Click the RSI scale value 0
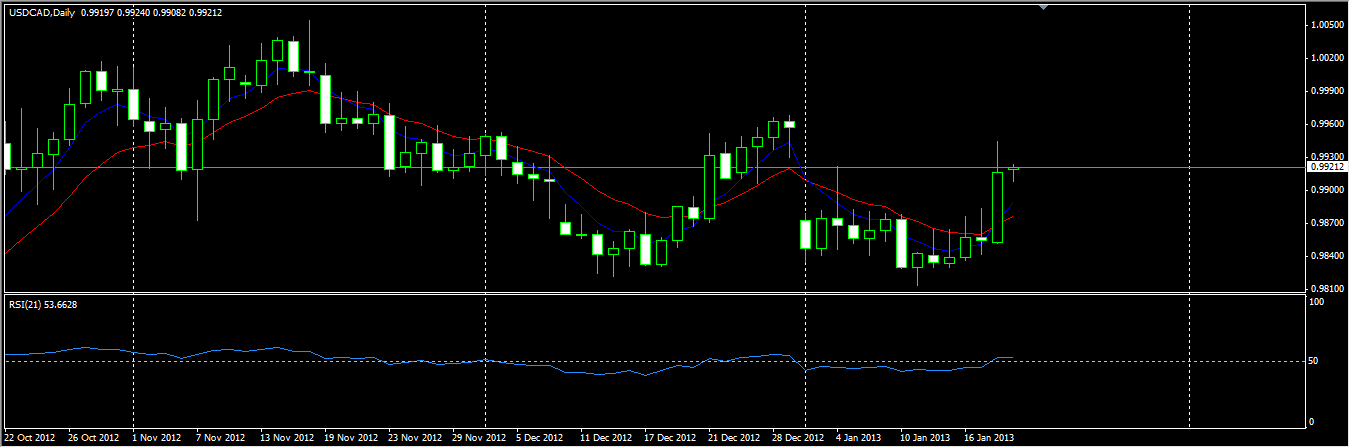The height and width of the screenshot is (448, 1350). (1313, 422)
